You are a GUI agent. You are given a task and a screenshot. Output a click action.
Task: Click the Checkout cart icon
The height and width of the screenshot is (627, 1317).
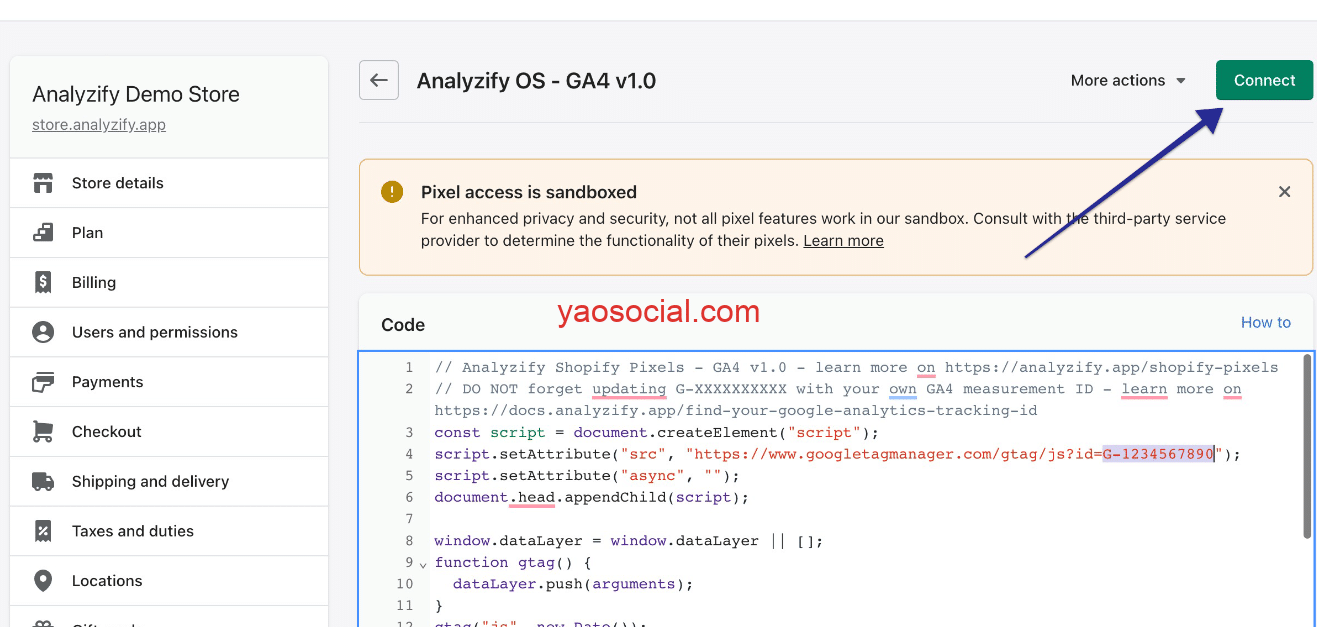pos(43,432)
